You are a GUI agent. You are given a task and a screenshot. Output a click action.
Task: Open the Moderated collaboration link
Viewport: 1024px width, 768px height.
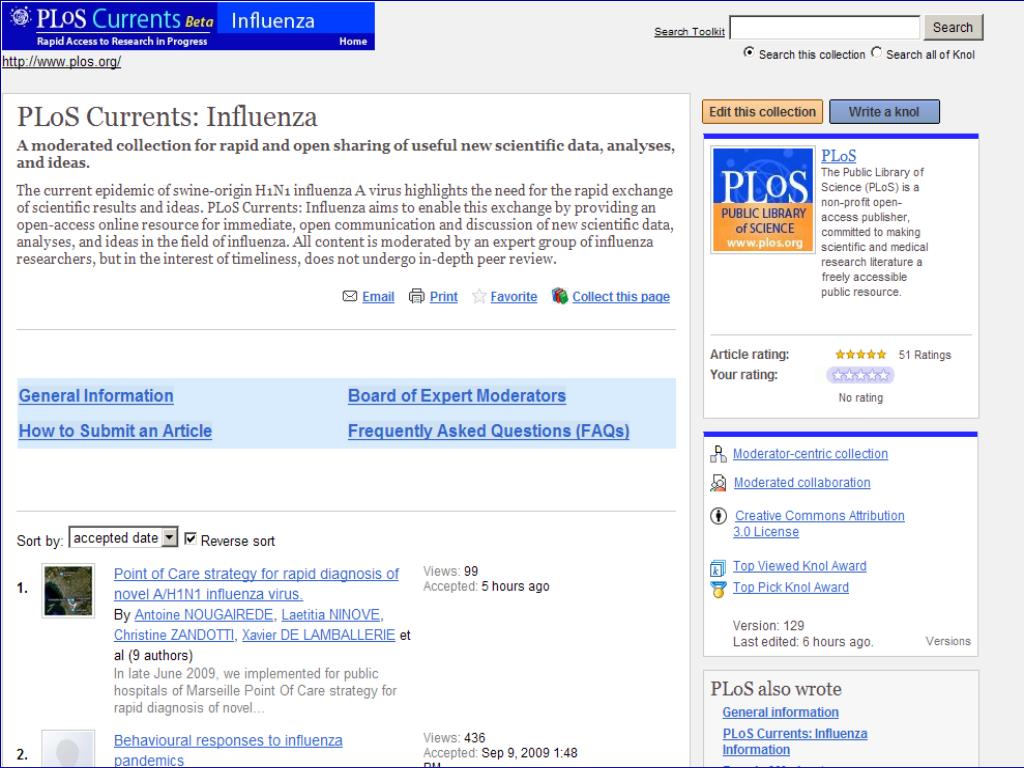click(802, 483)
